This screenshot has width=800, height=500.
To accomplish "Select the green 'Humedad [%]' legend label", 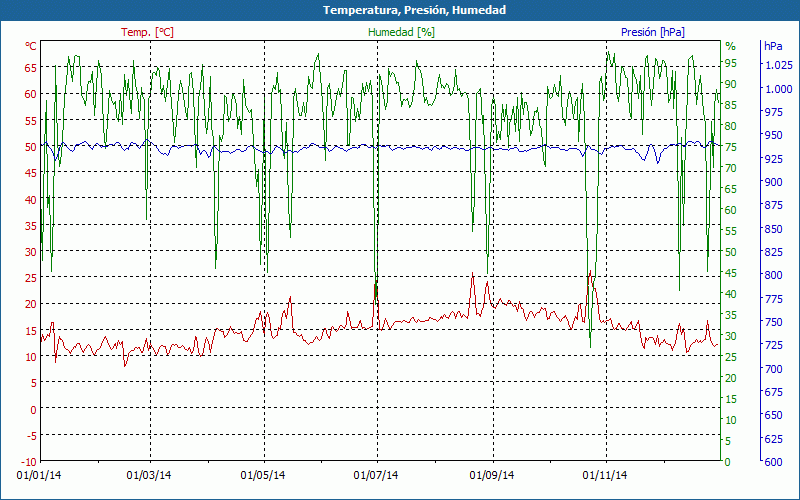I will (402, 32).
